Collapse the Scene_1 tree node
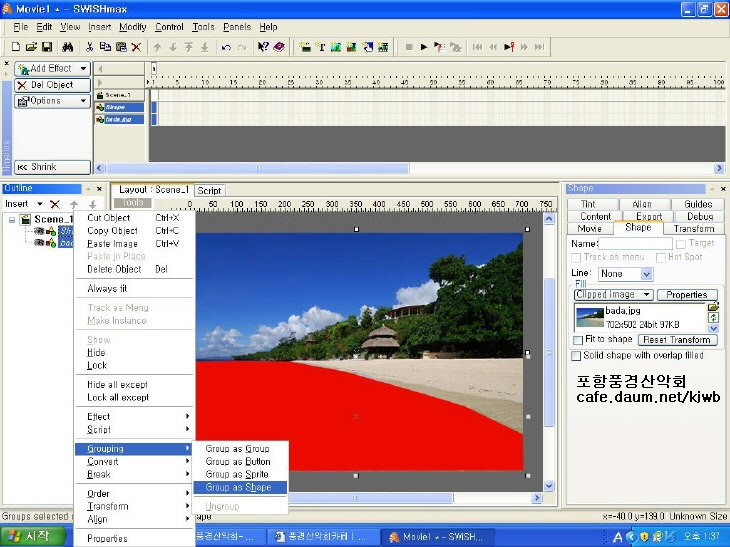Image resolution: width=730 pixels, height=547 pixels. coord(12,220)
